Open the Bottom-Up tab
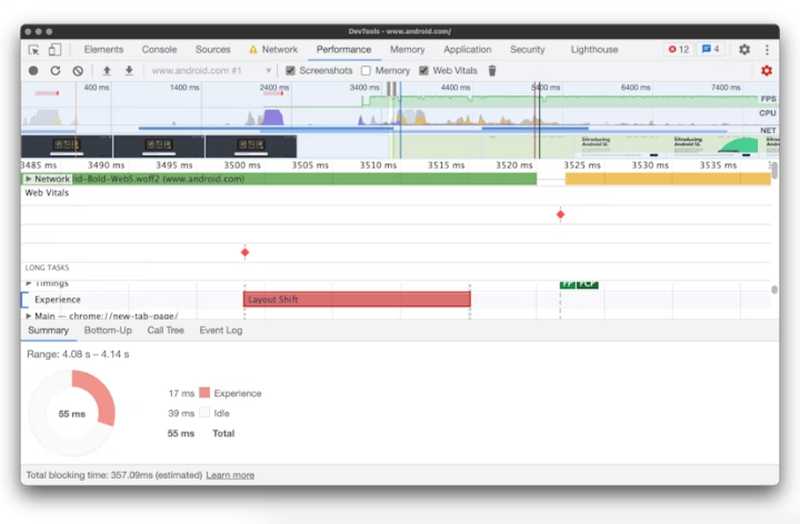 click(107, 330)
